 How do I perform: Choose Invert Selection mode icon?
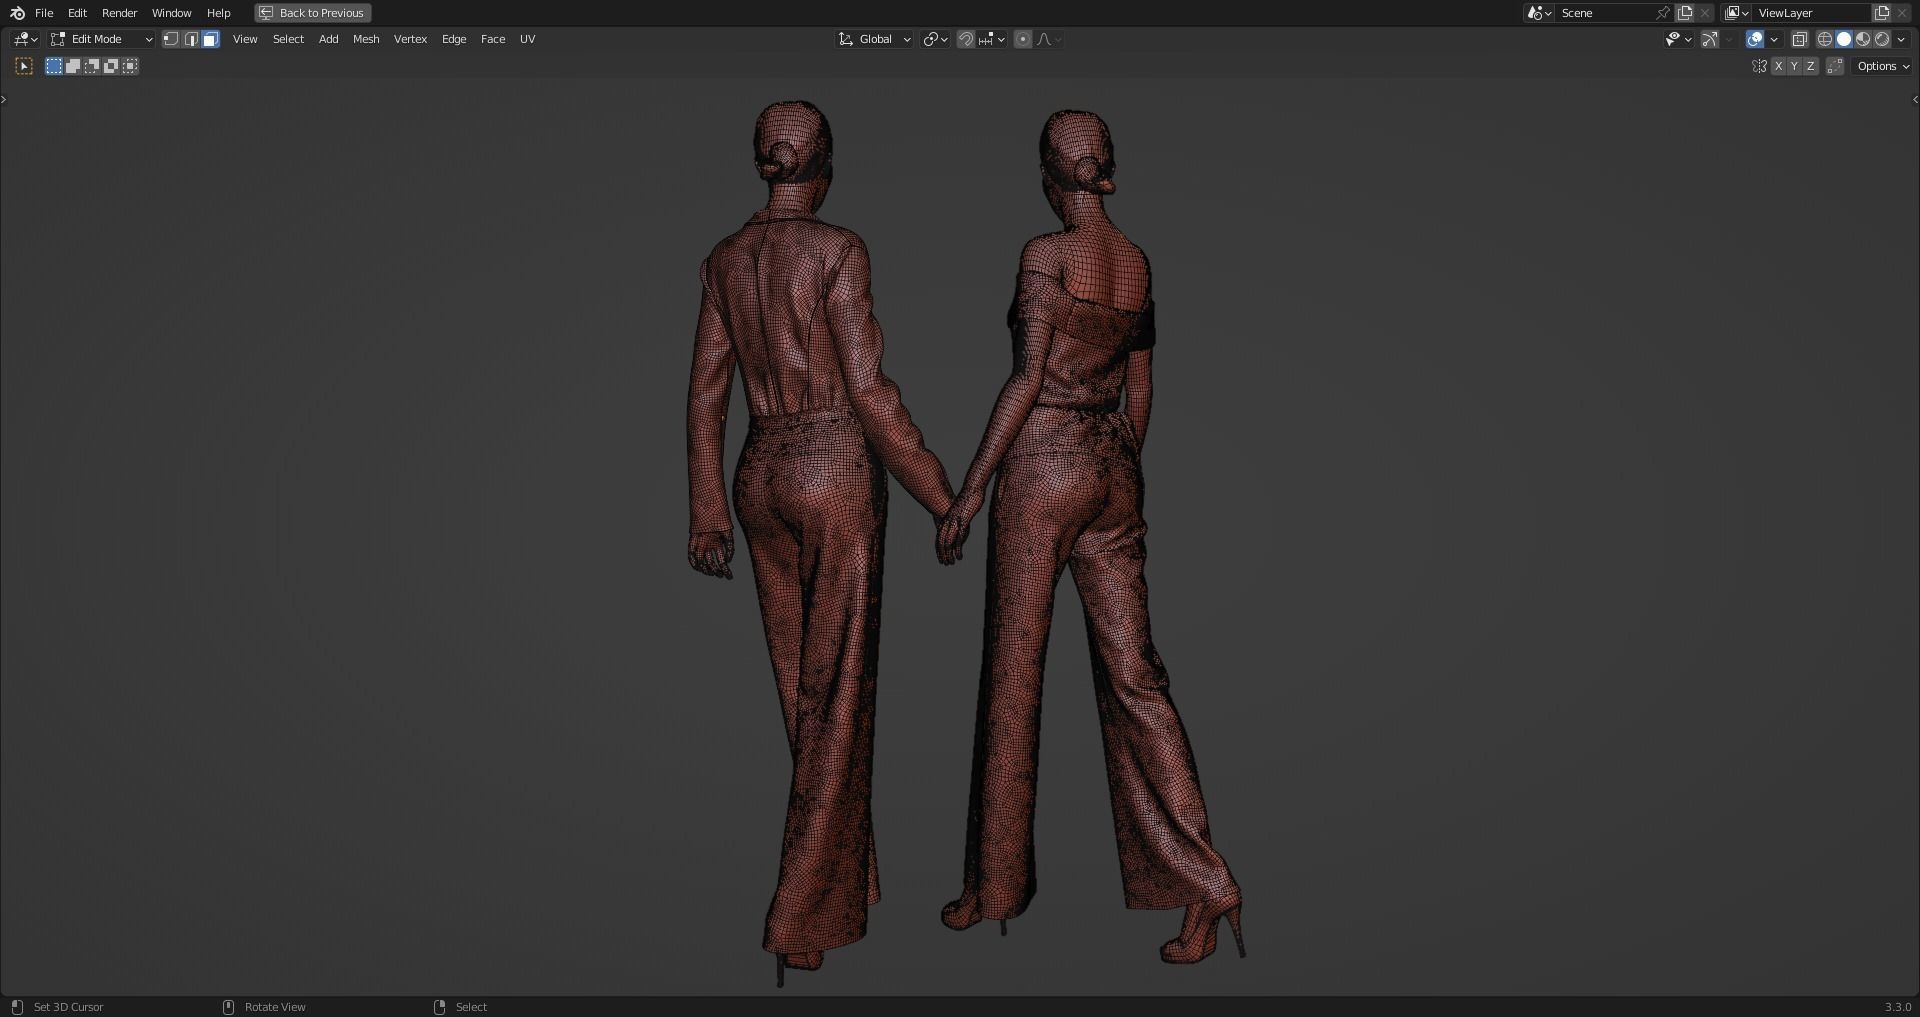(111, 66)
